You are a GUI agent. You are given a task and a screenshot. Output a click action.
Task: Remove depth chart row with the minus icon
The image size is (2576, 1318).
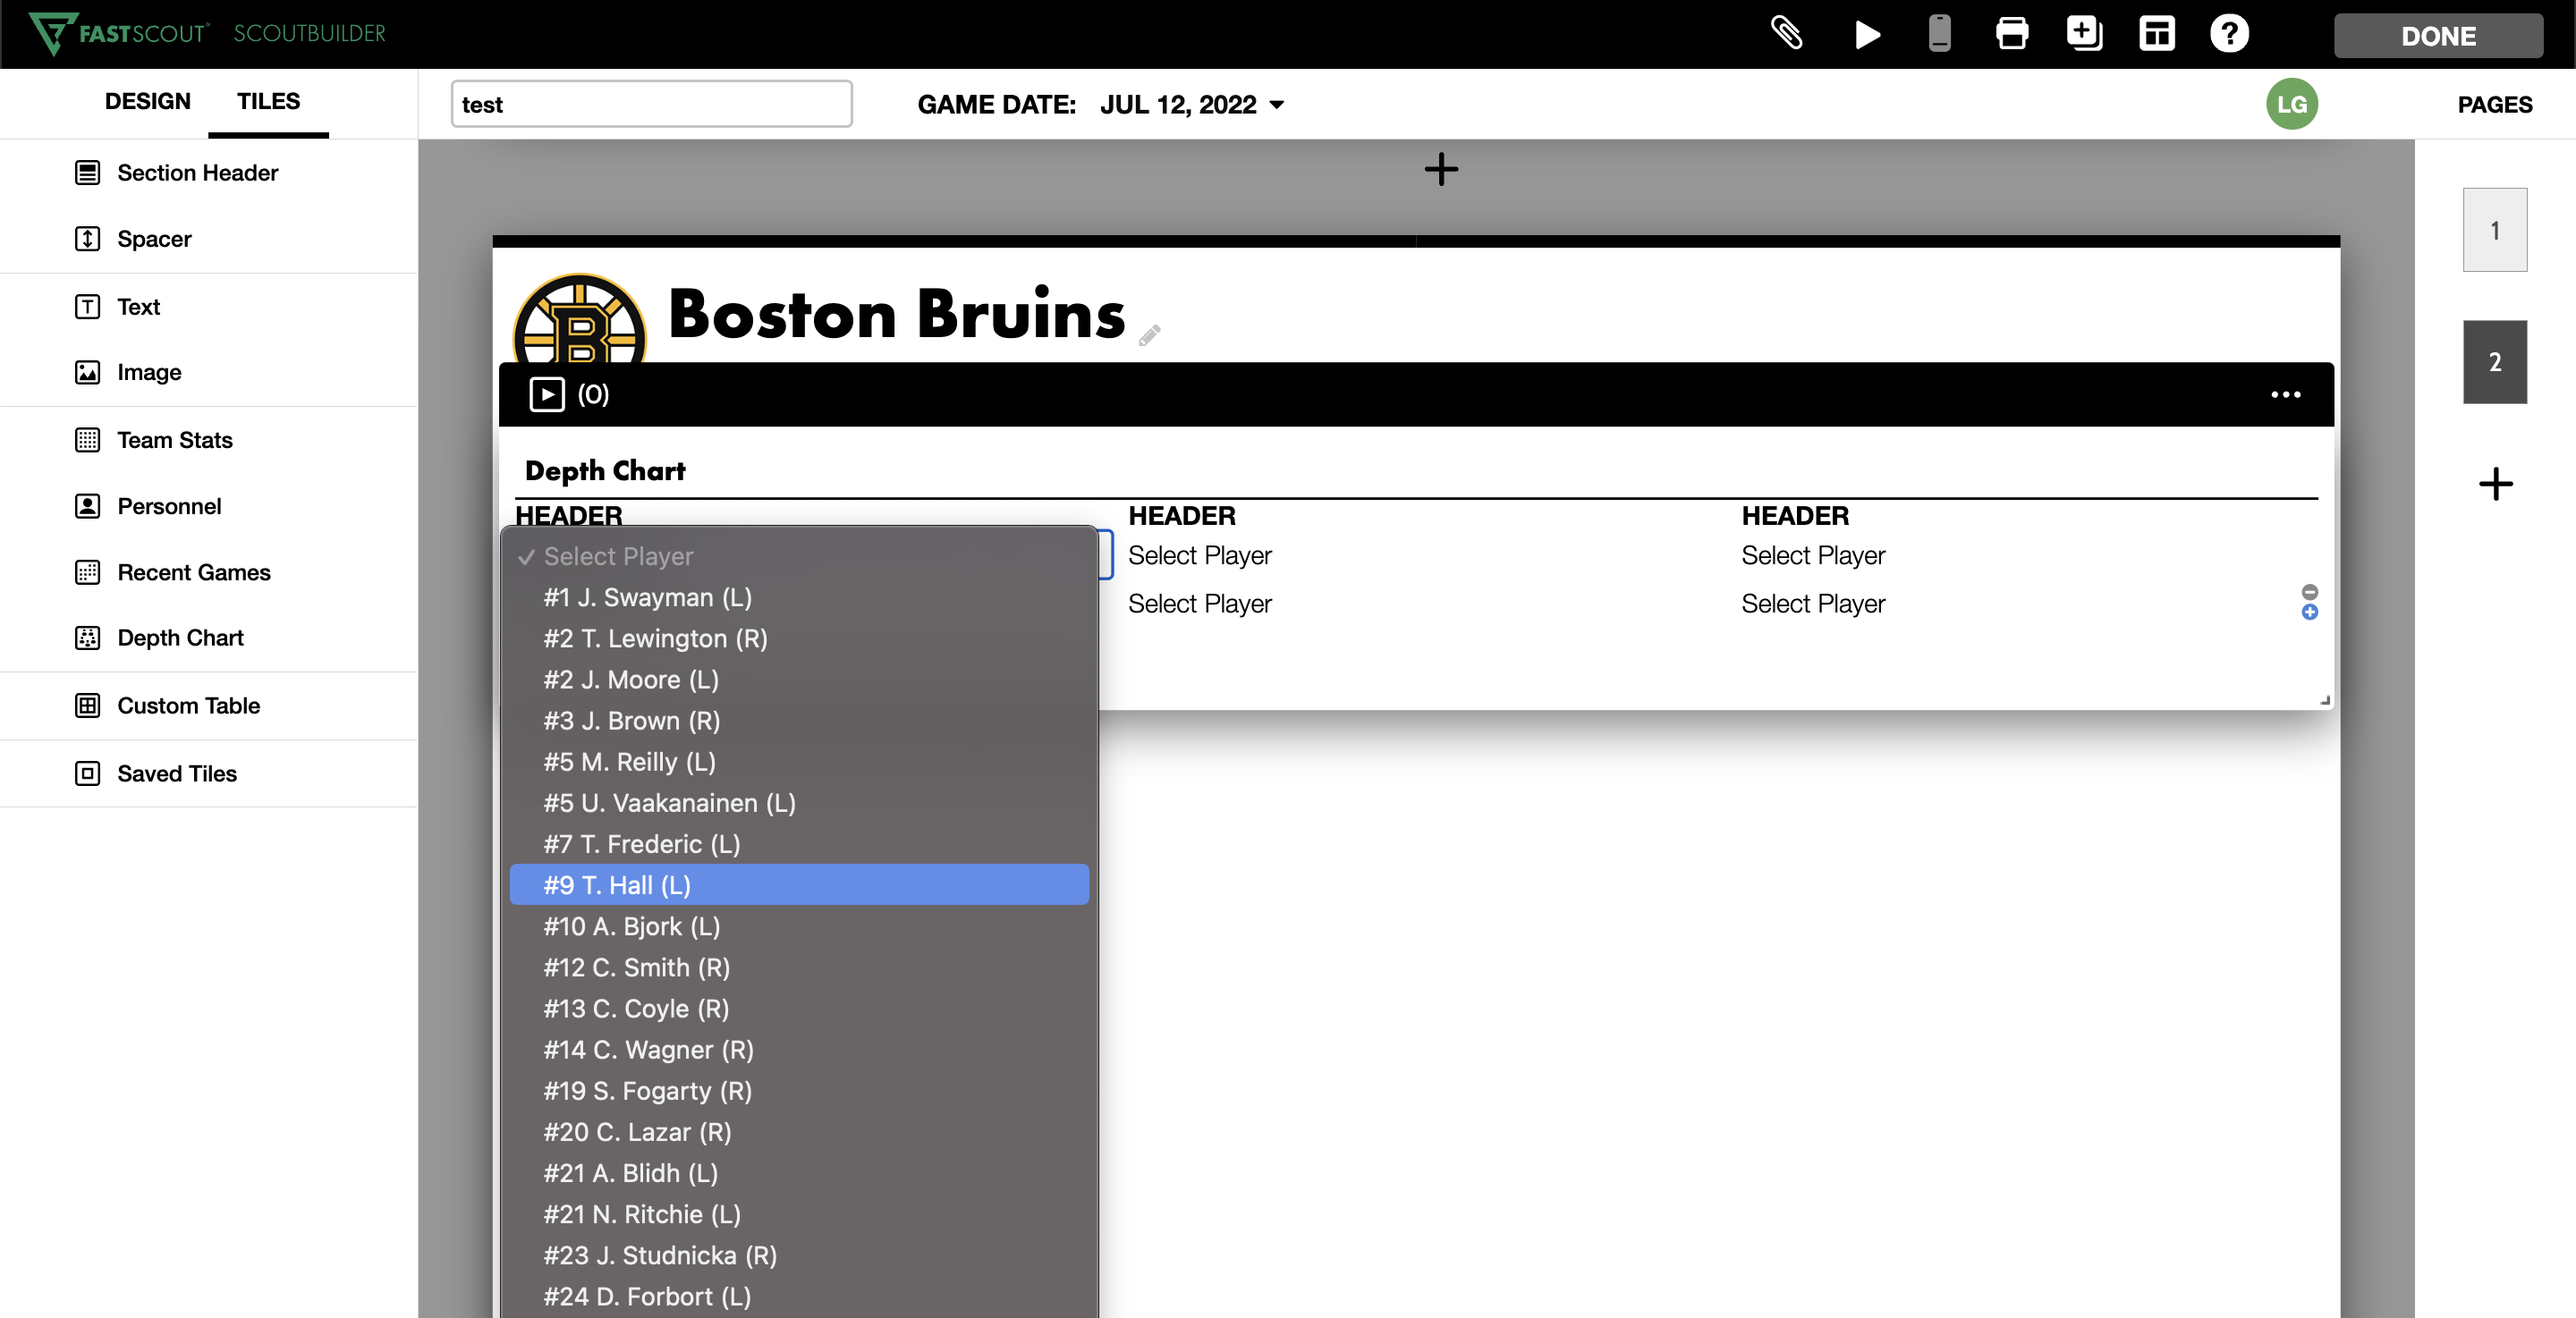[2309, 592]
